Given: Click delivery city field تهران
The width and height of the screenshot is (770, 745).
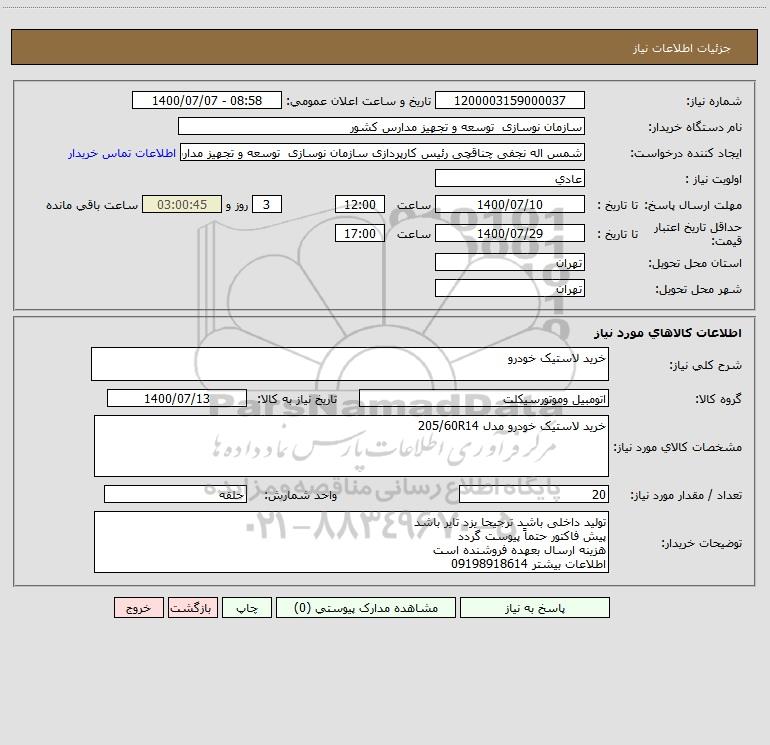Looking at the screenshot, I should pyautogui.click(x=510, y=288).
